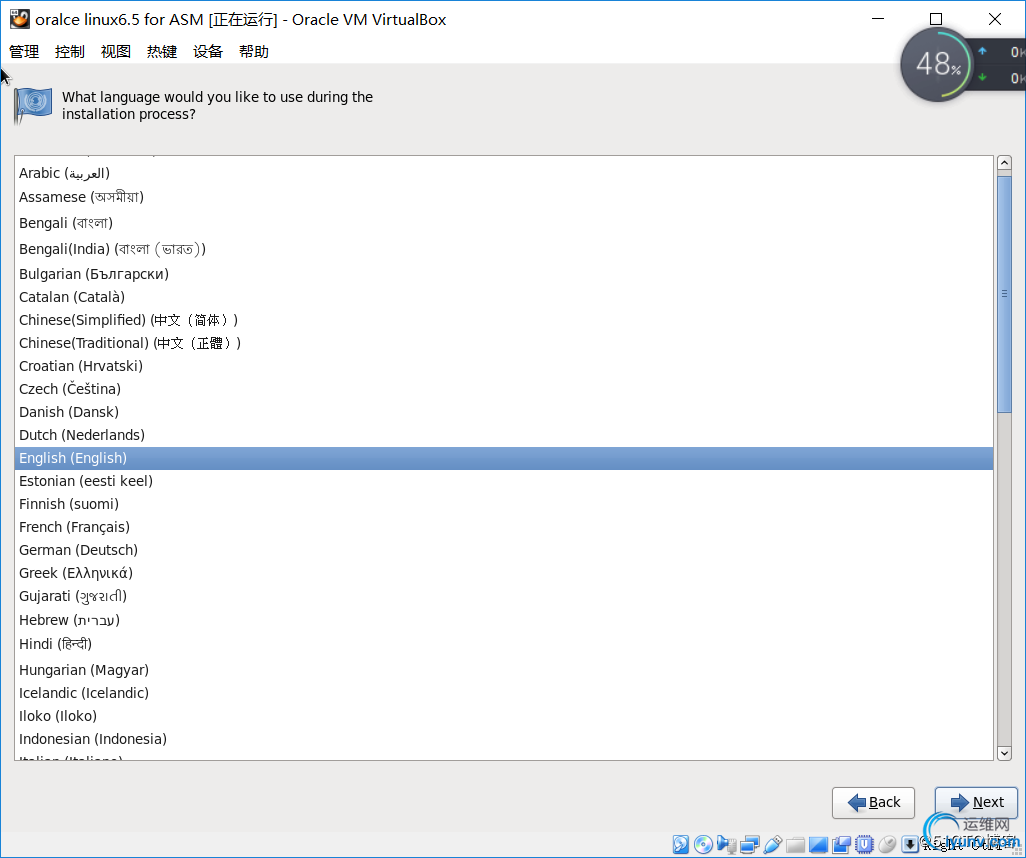1026x858 pixels.
Task: Select German (Deutsch)
Action: (x=504, y=550)
